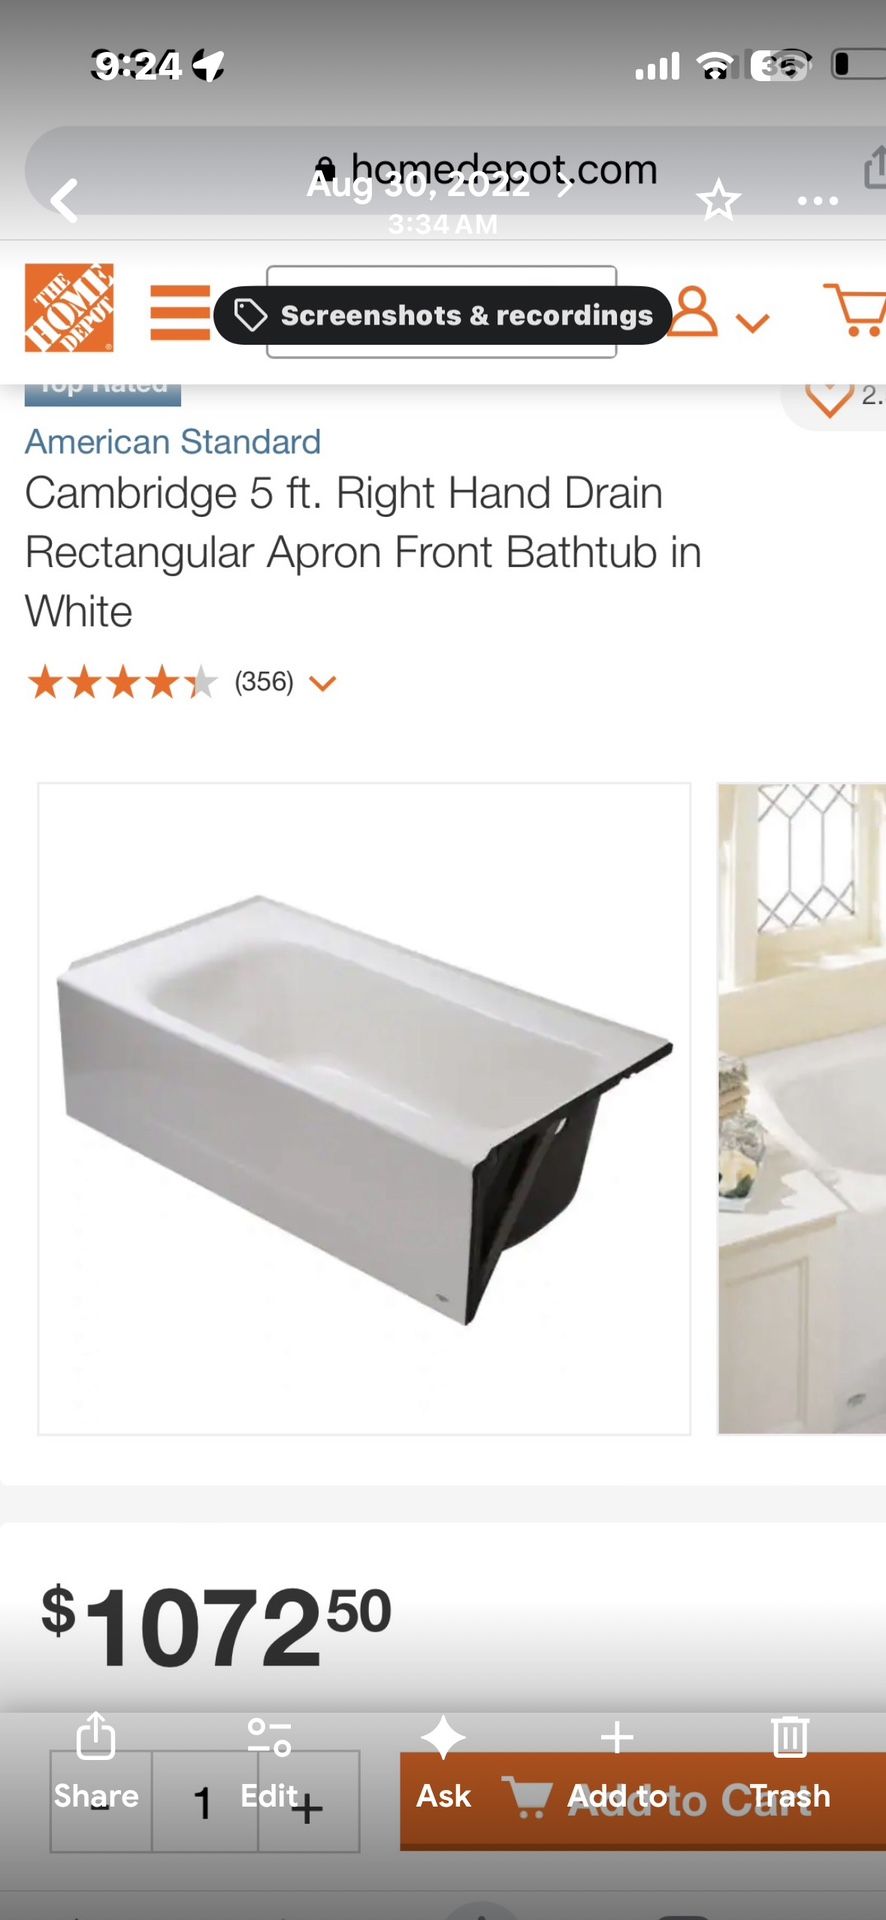
Task: Open the account profile icon
Action: click(694, 311)
